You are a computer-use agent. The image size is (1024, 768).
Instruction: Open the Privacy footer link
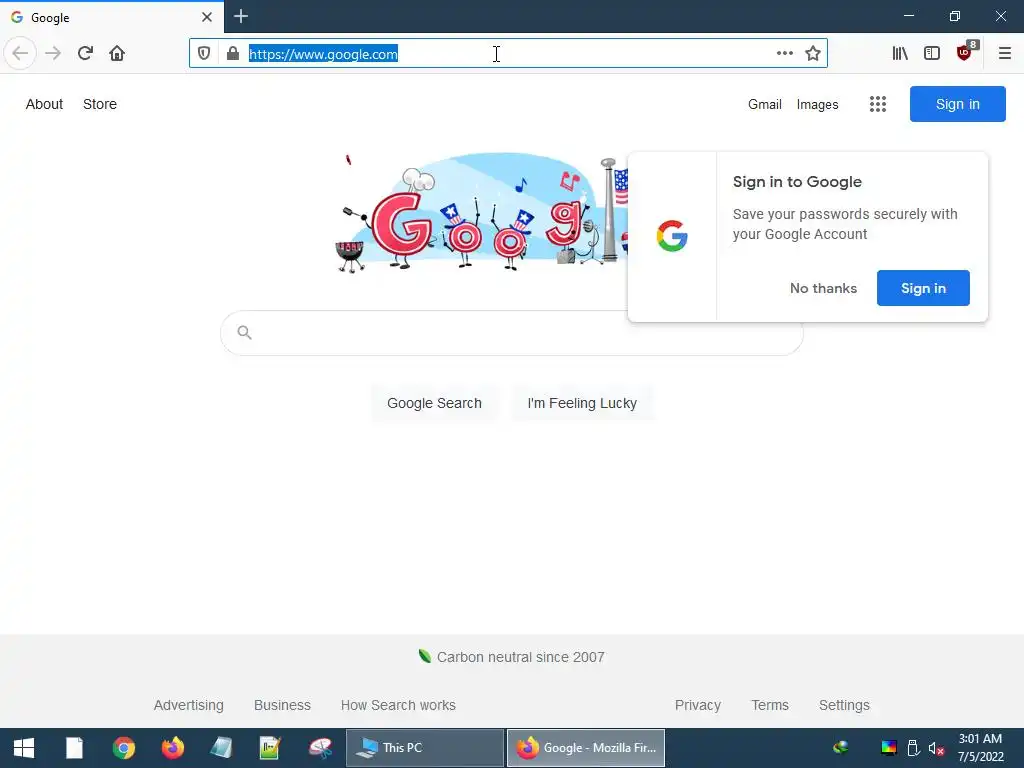pyautogui.click(x=697, y=705)
